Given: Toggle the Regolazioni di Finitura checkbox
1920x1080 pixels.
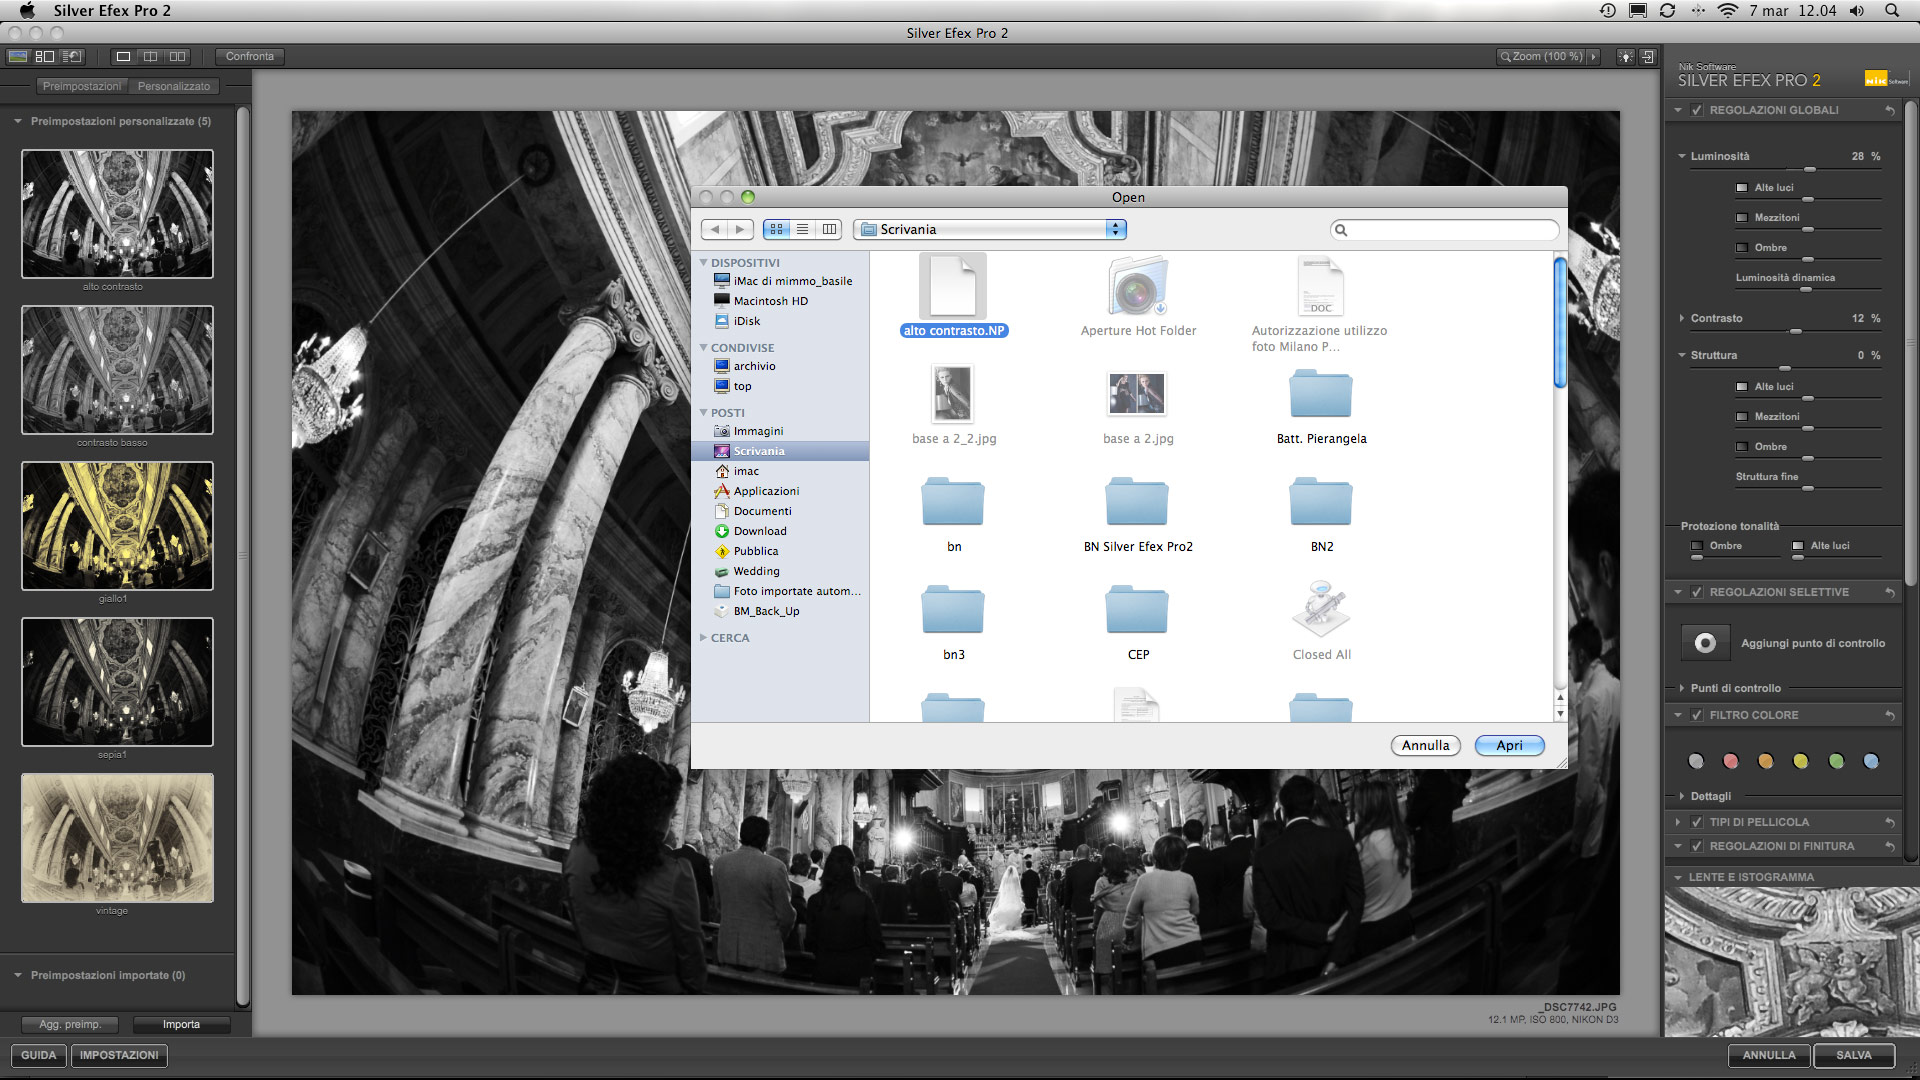Looking at the screenshot, I should point(1697,846).
